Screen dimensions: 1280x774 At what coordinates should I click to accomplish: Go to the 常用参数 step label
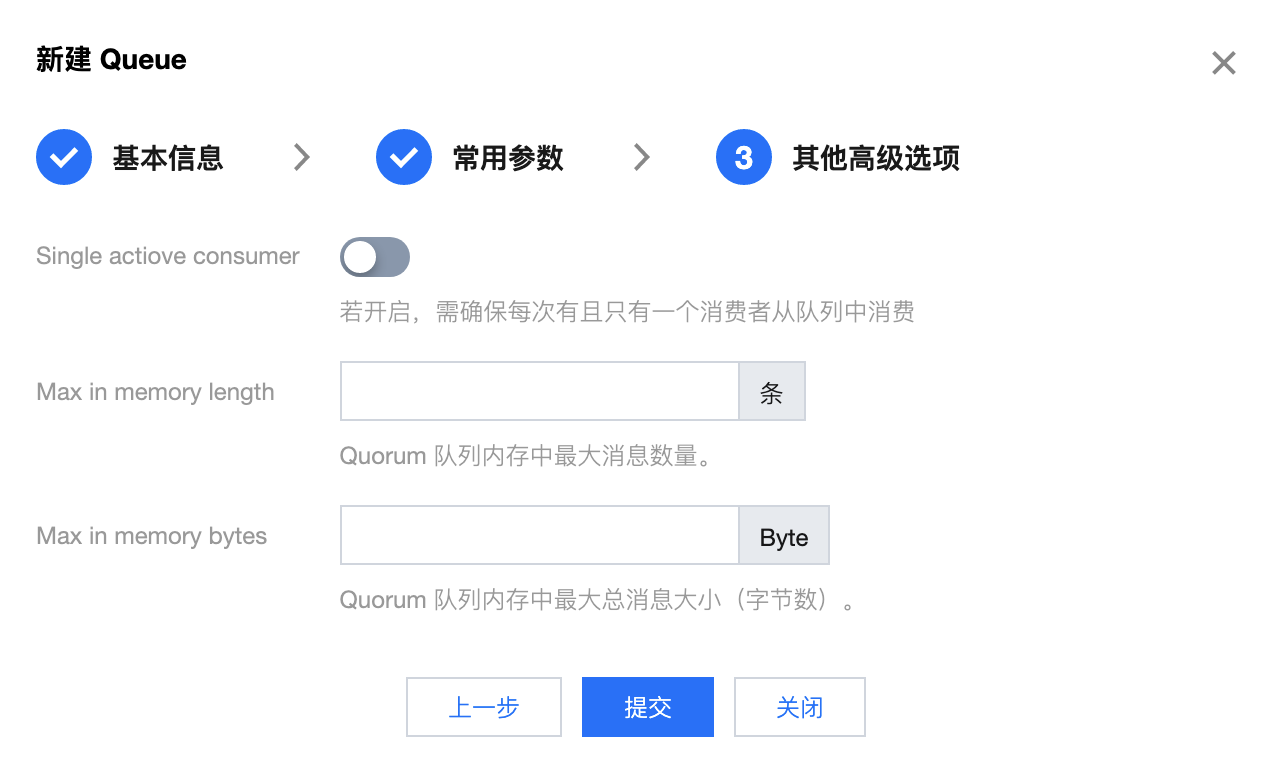508,158
